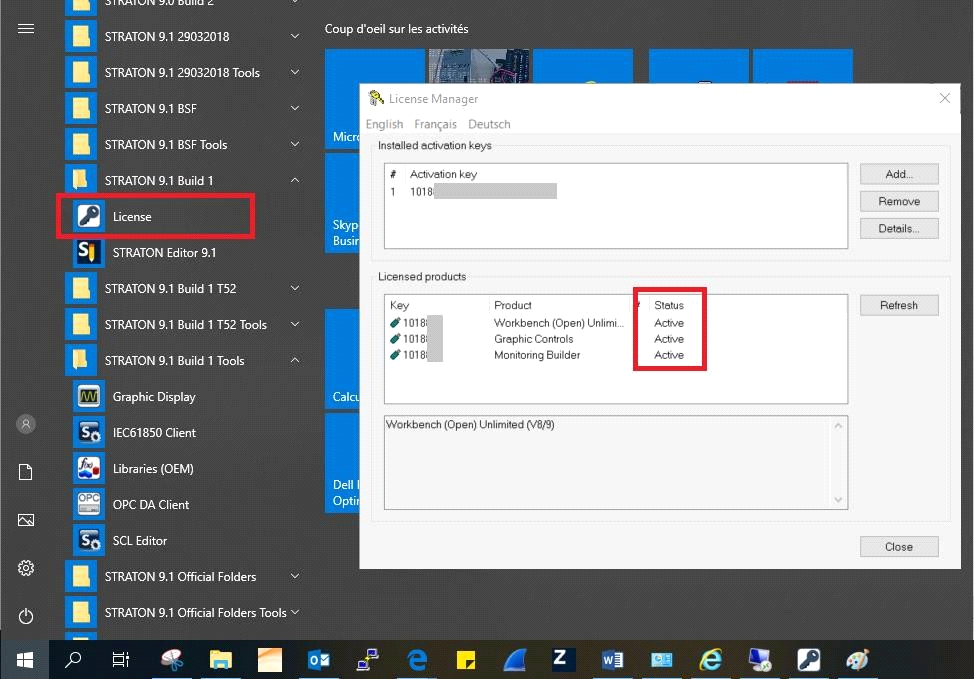The width and height of the screenshot is (974, 679).
Task: Launch the IEC61850 Client tool
Action: (x=155, y=432)
